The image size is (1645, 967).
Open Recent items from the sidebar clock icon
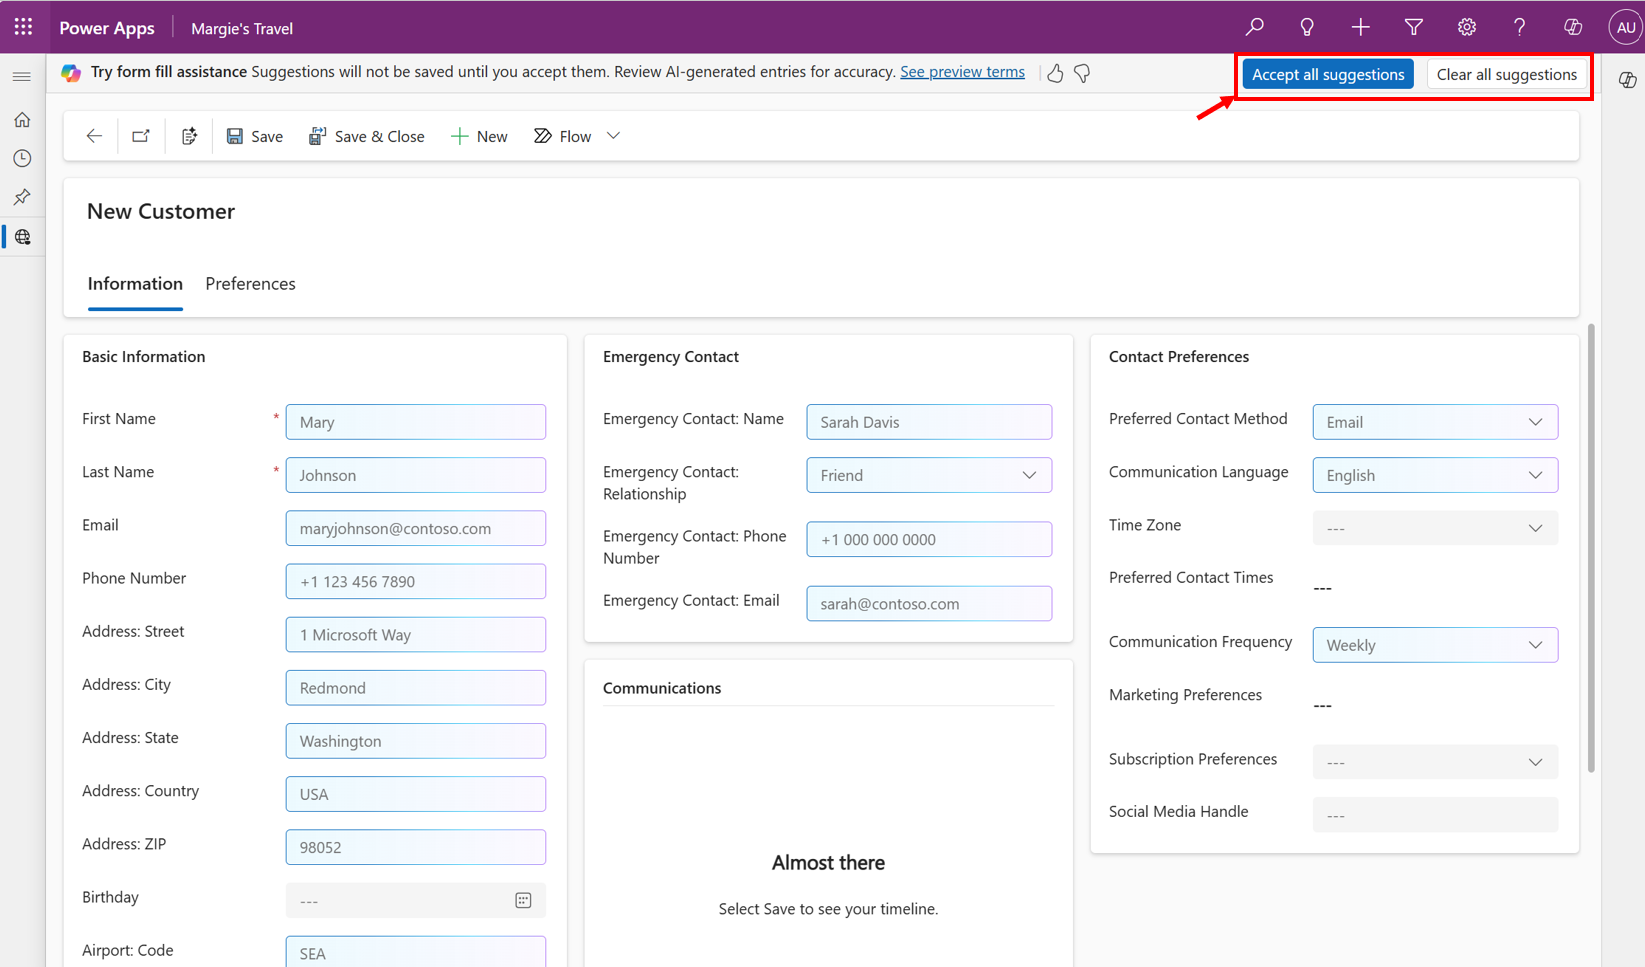point(22,158)
